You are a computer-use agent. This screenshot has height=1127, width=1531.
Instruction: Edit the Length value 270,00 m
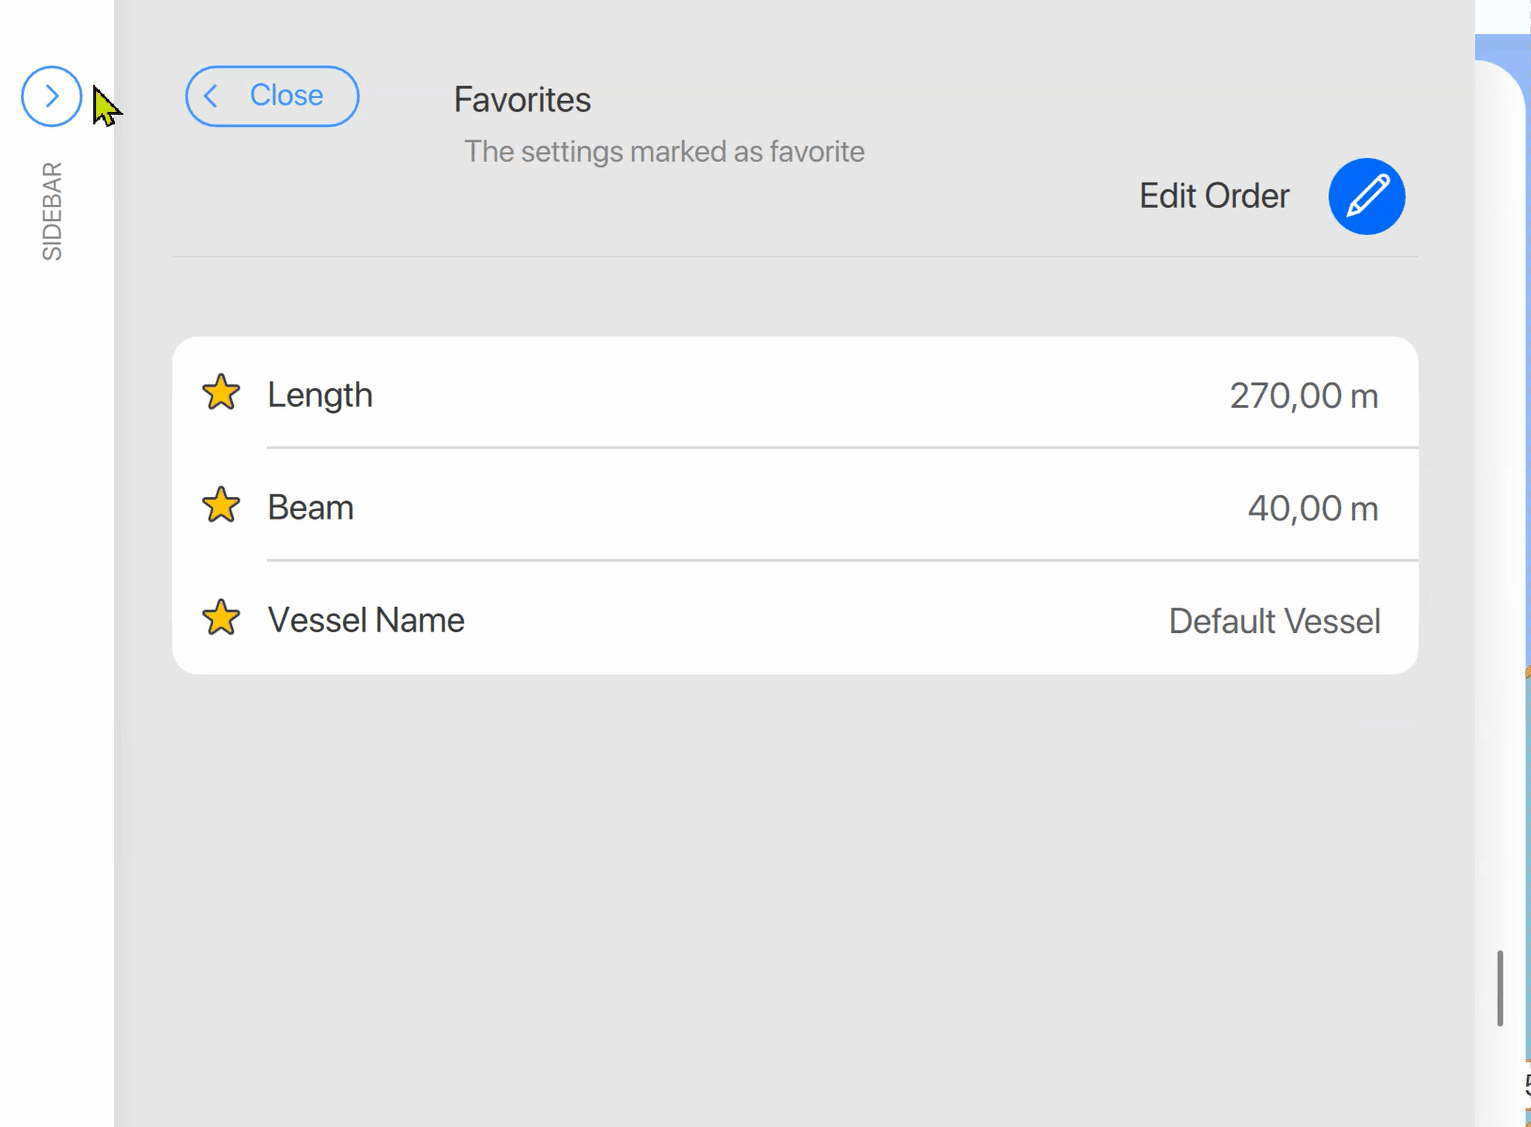(1304, 394)
